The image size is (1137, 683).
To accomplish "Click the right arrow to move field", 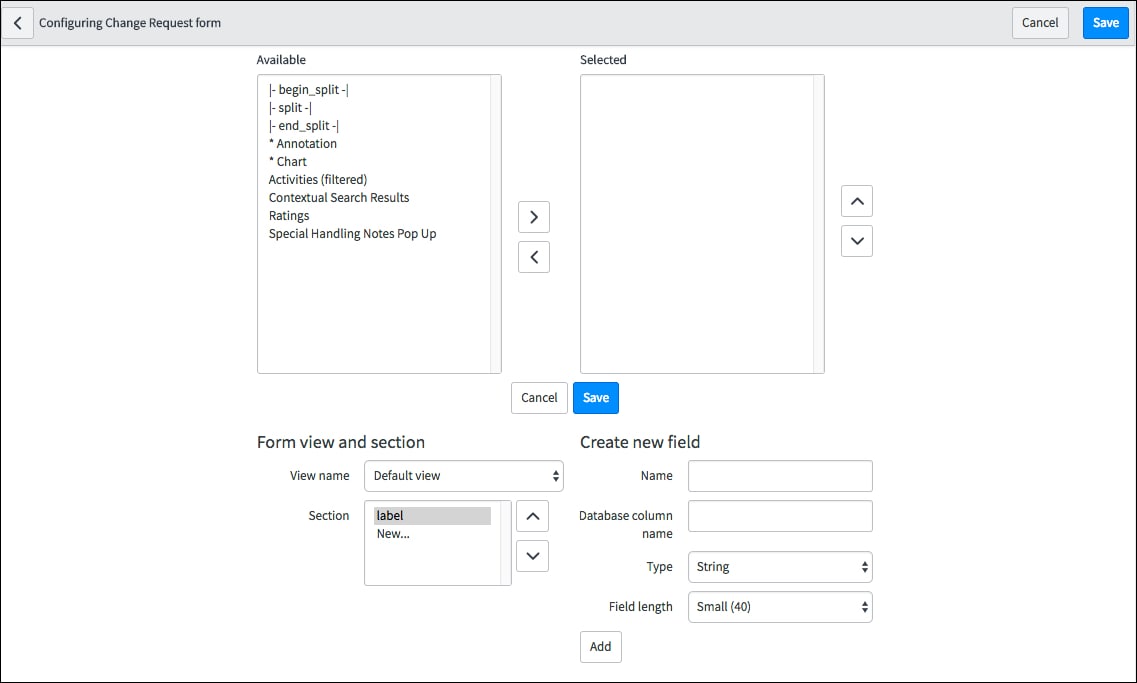I will pyautogui.click(x=533, y=216).
